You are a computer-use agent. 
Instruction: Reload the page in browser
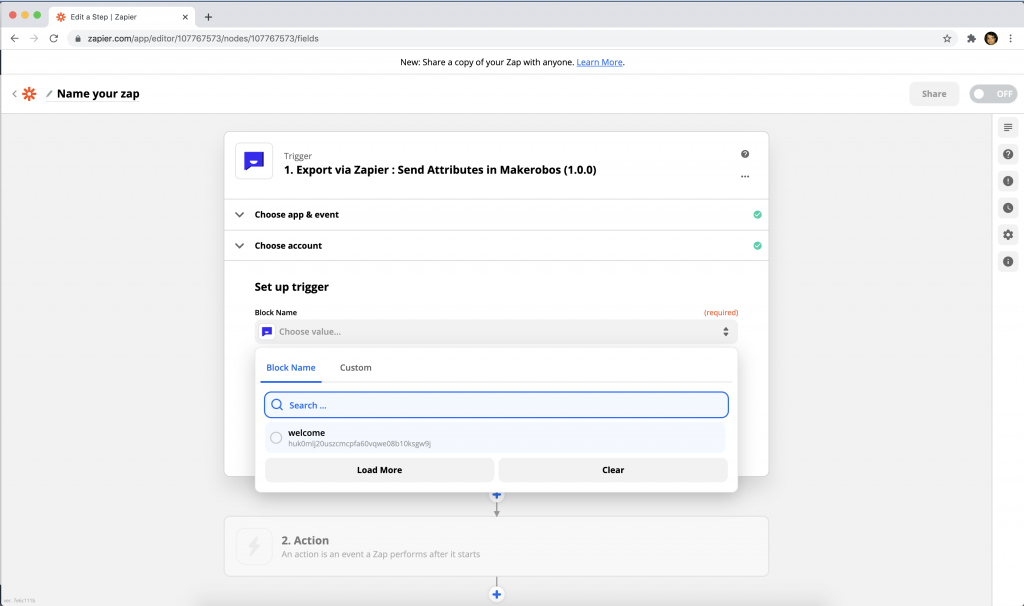click(x=54, y=39)
